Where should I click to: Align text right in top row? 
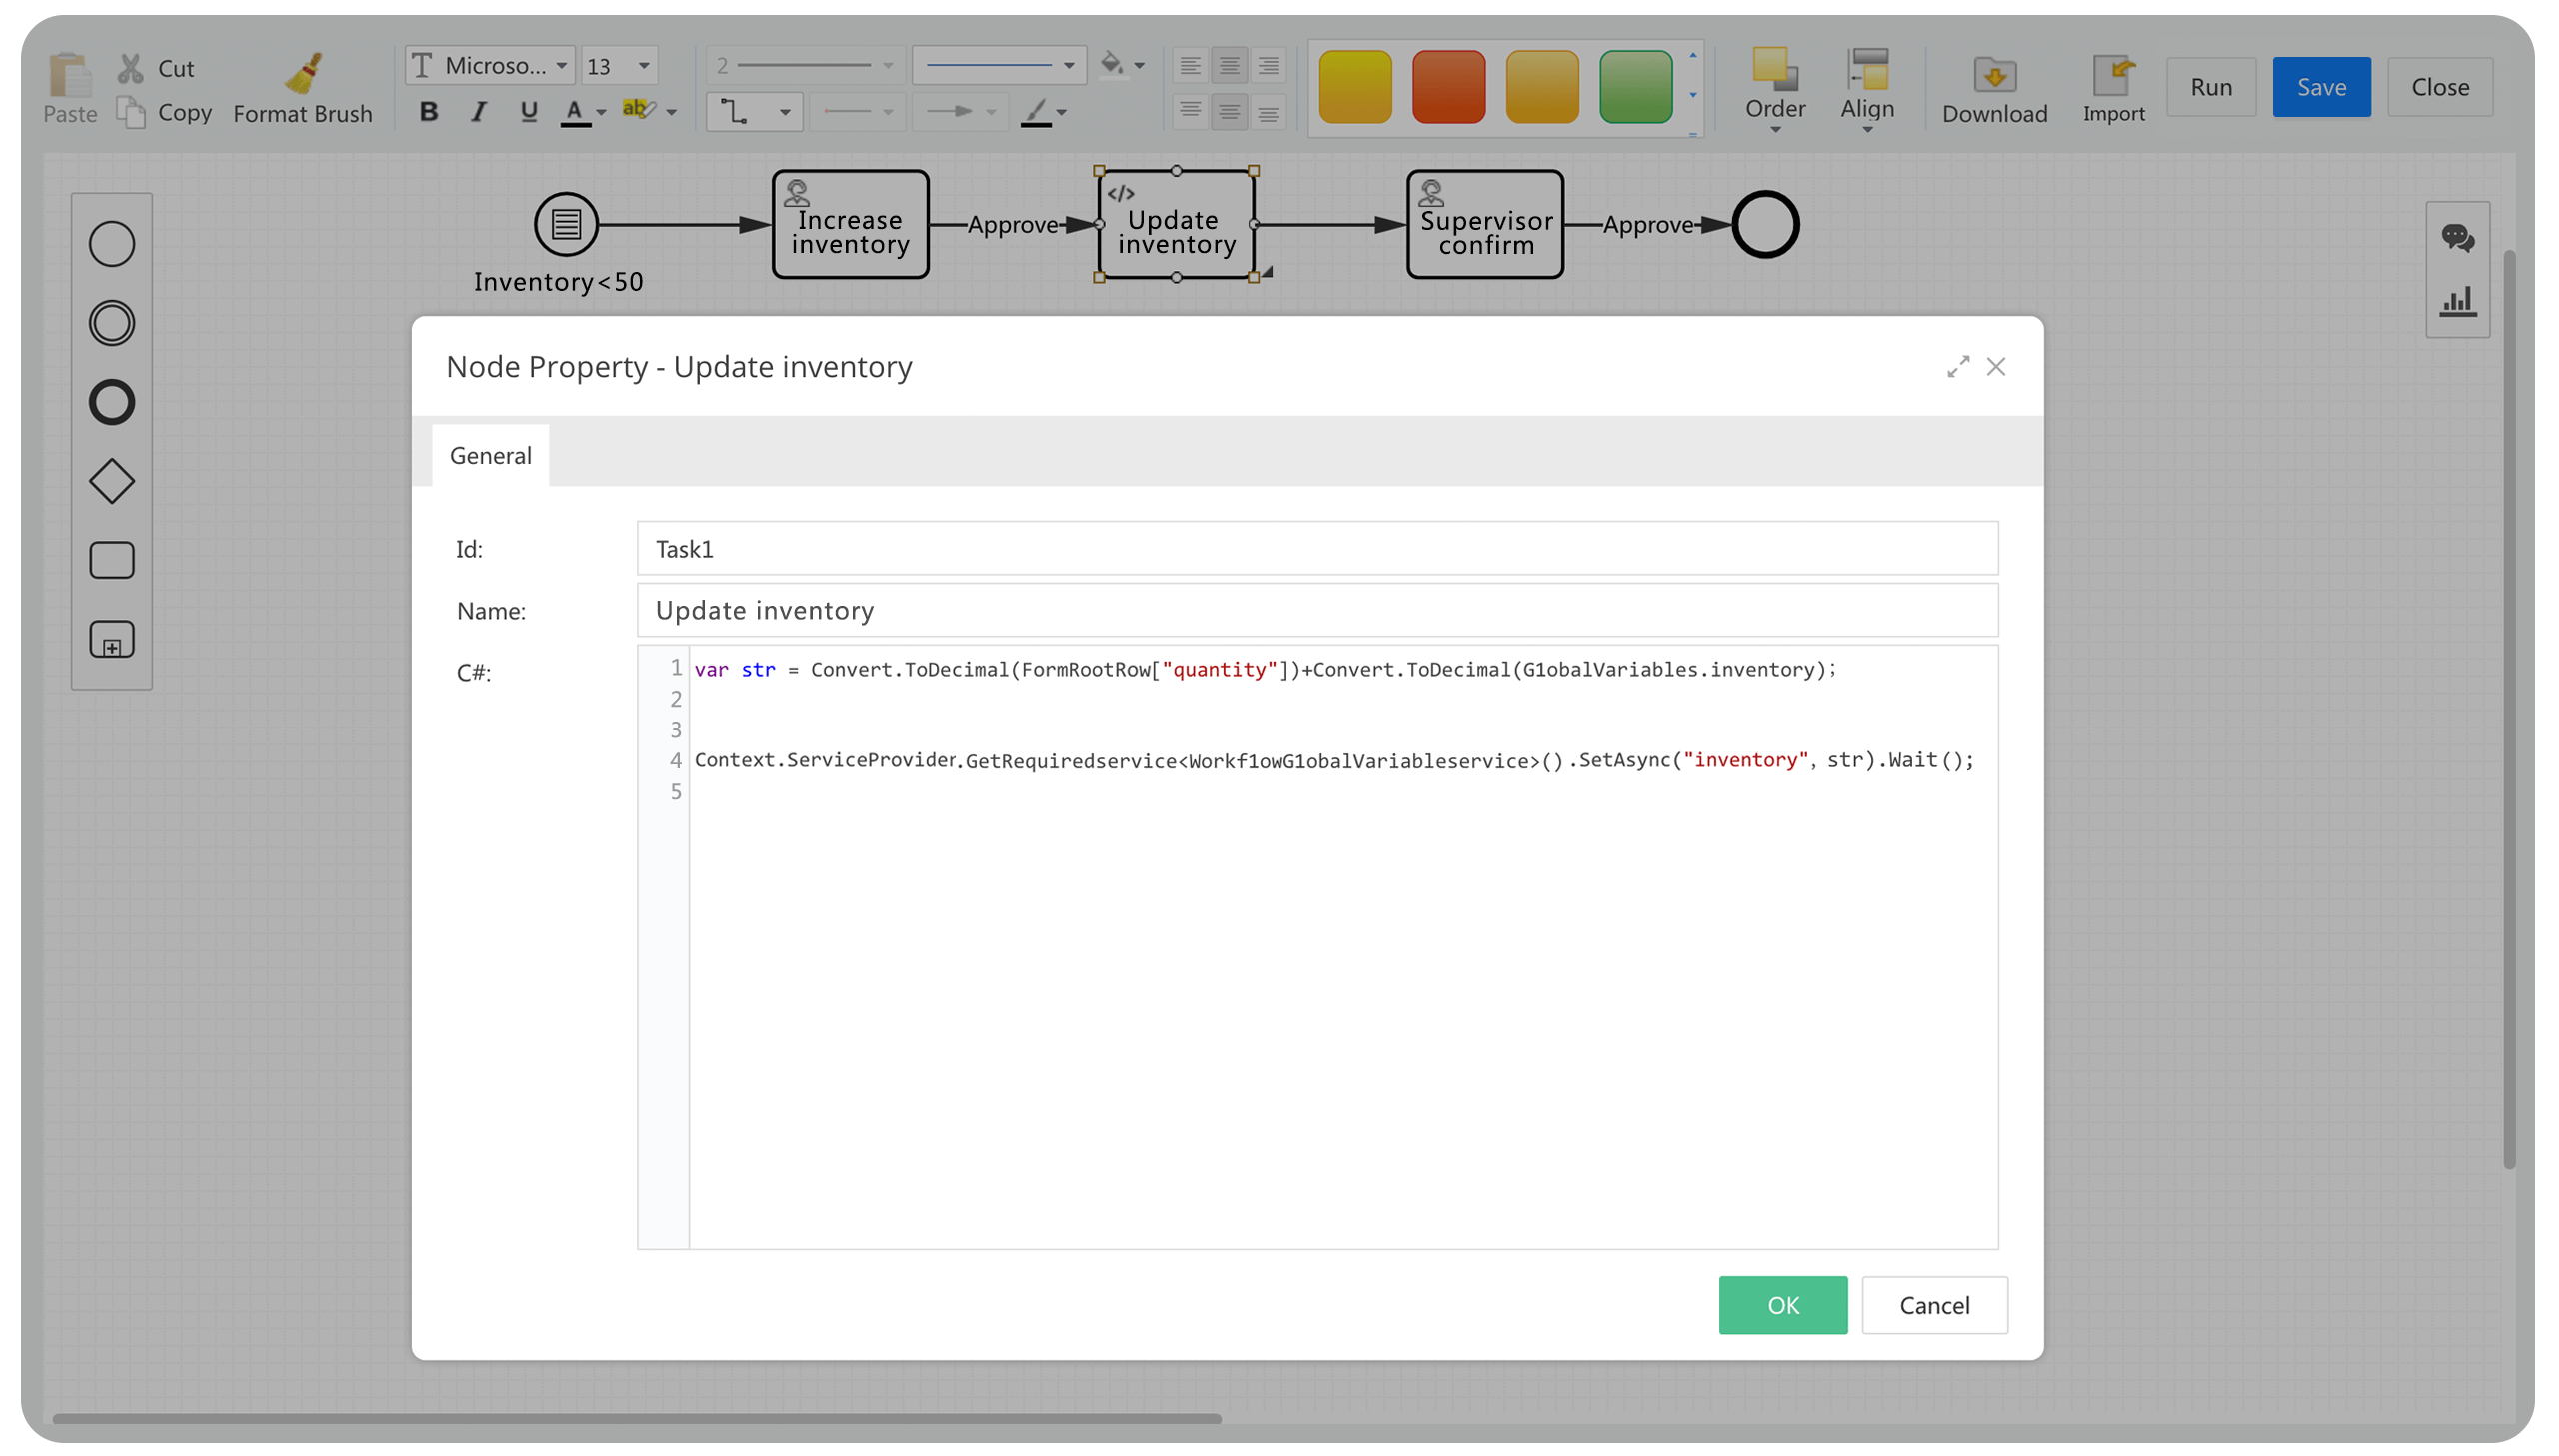click(1268, 66)
